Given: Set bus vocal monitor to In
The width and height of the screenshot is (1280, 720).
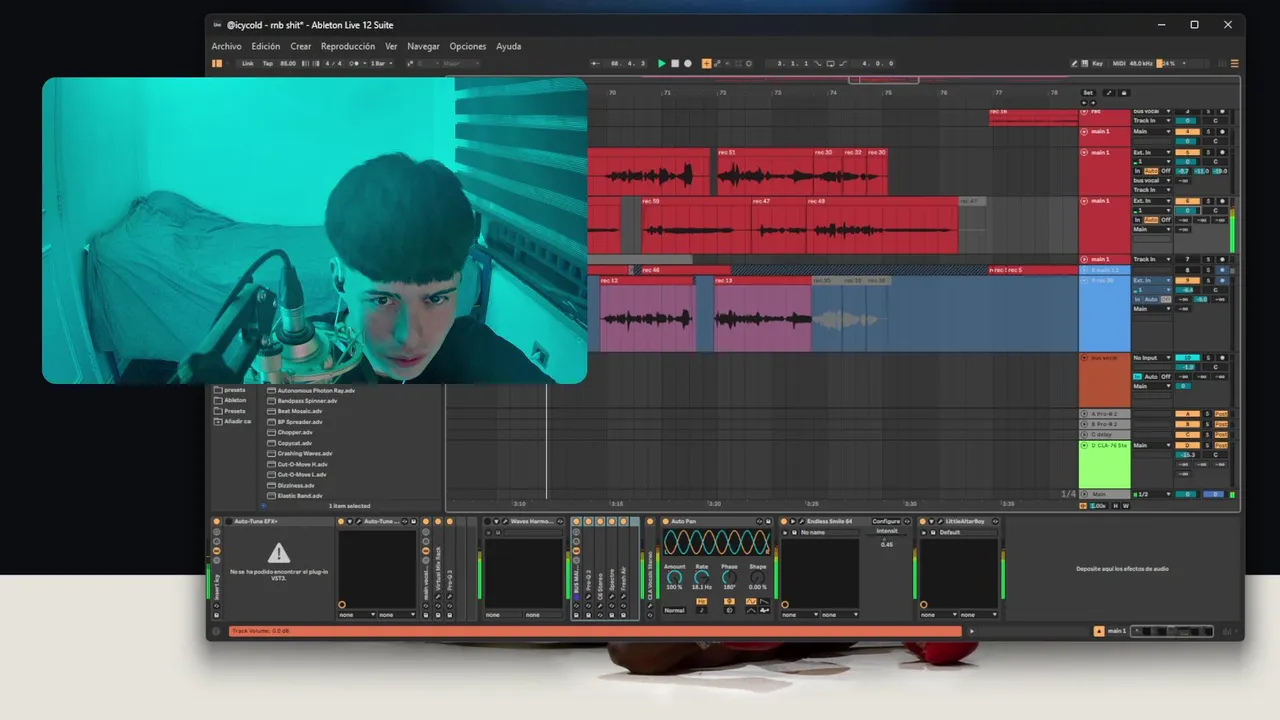Looking at the screenshot, I should [x=1137, y=376].
